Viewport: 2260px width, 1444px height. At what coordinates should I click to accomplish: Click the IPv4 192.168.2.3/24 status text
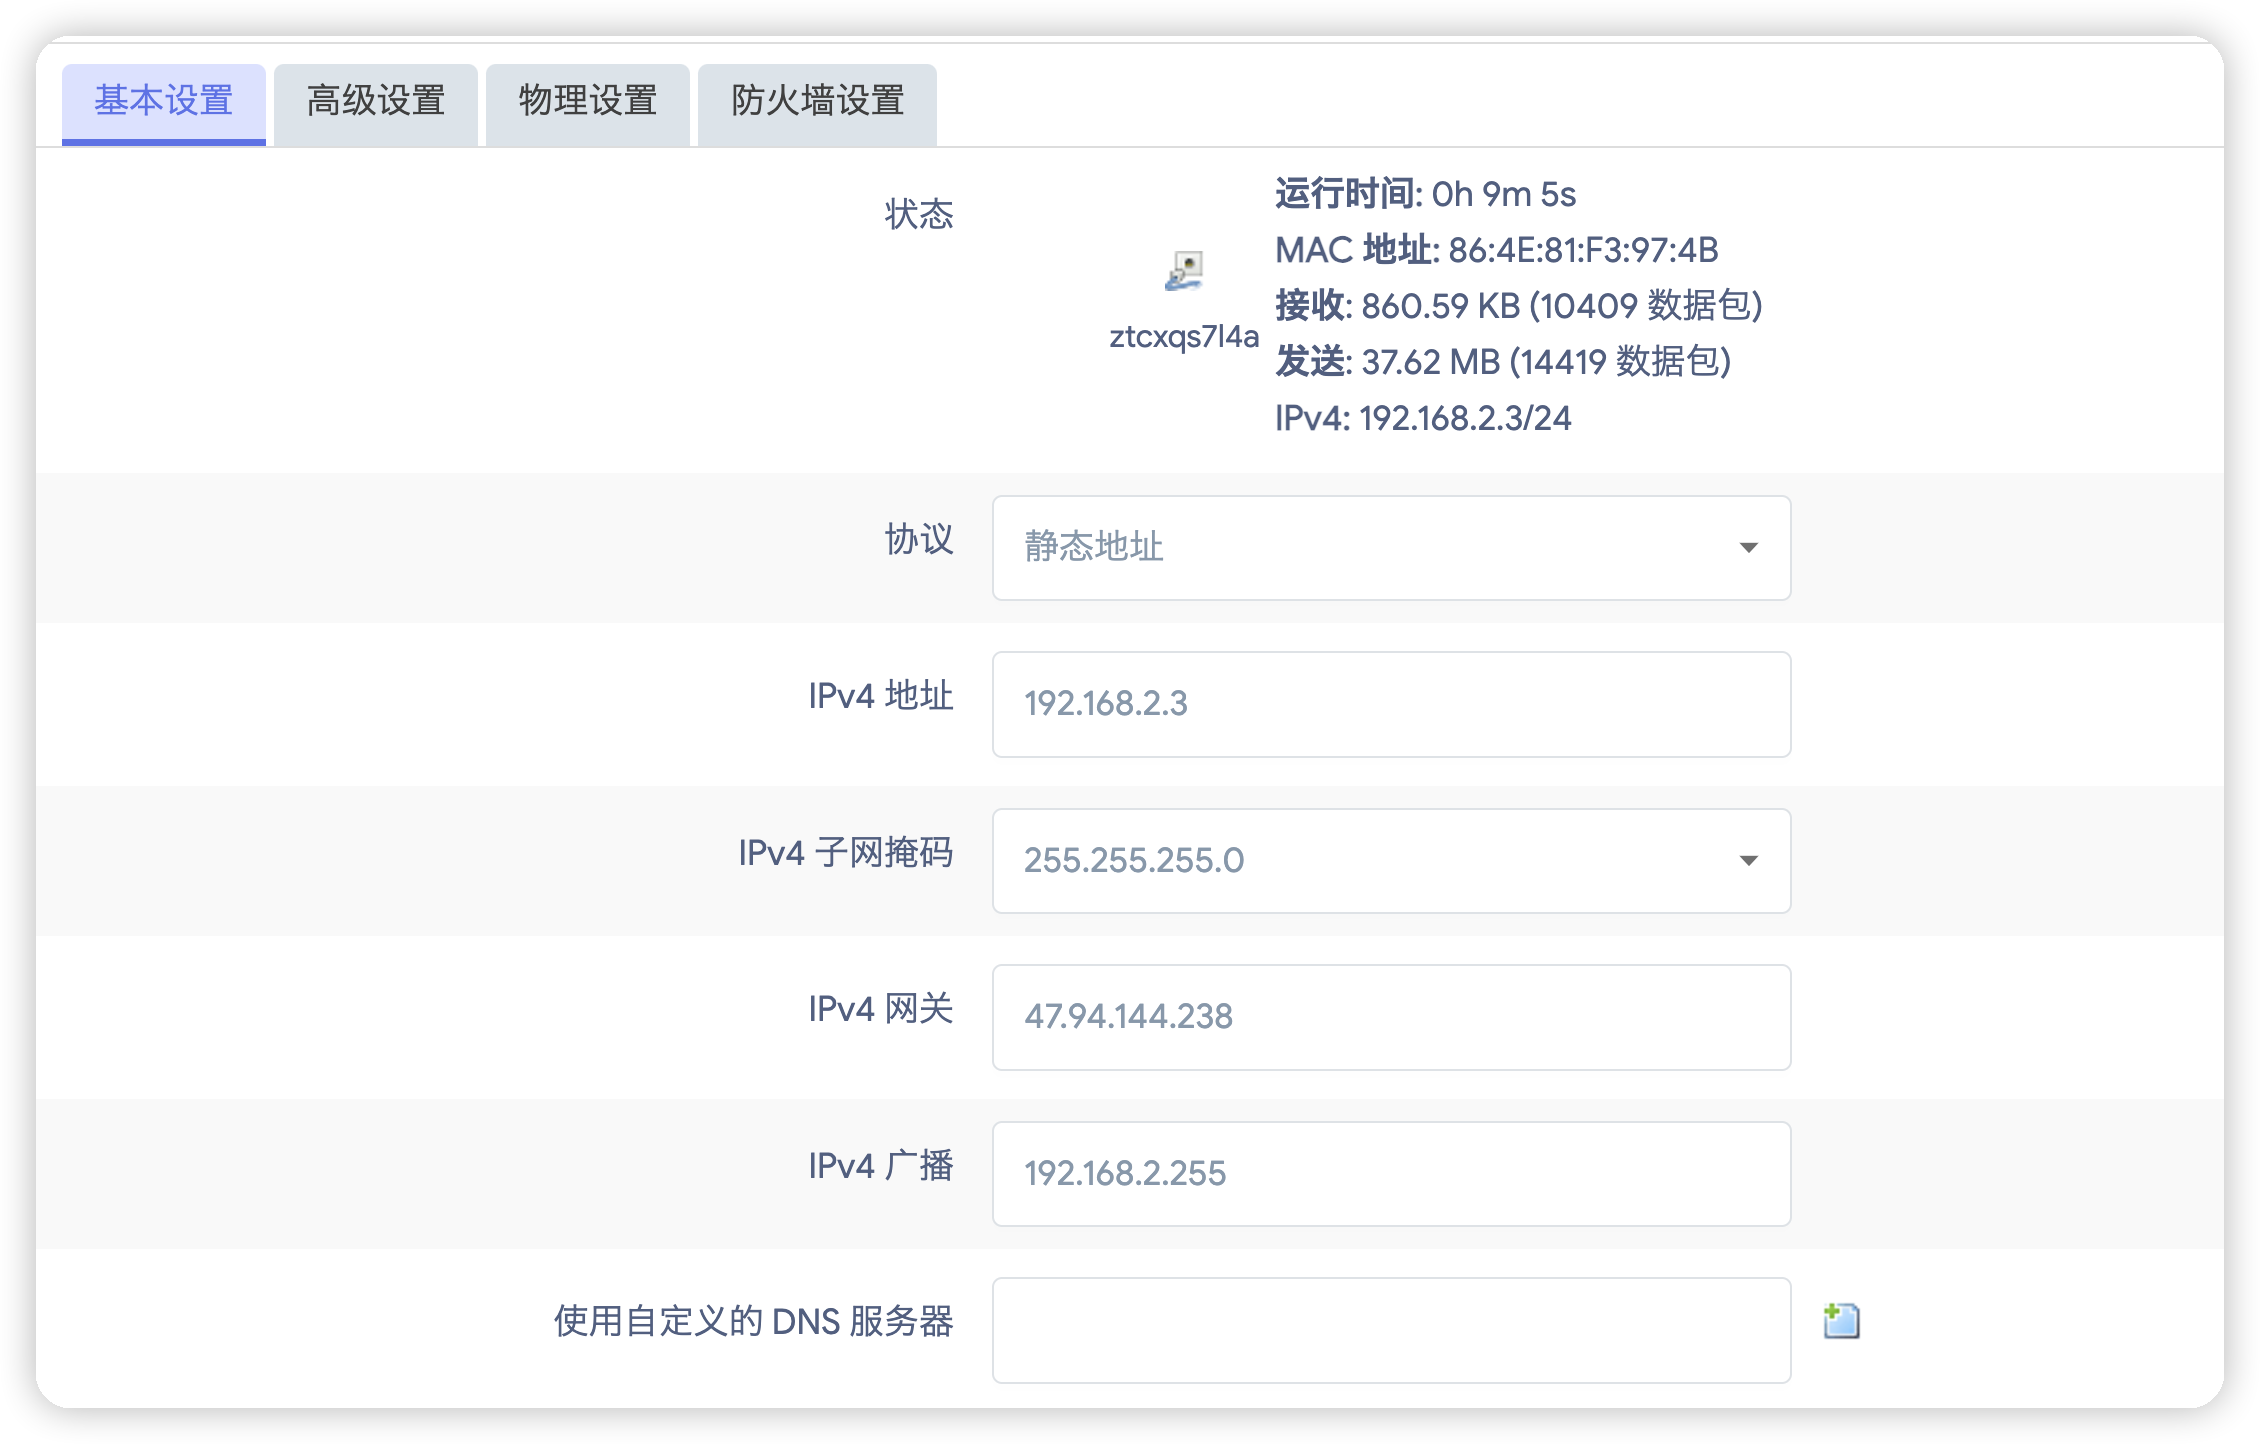pyautogui.click(x=1422, y=418)
